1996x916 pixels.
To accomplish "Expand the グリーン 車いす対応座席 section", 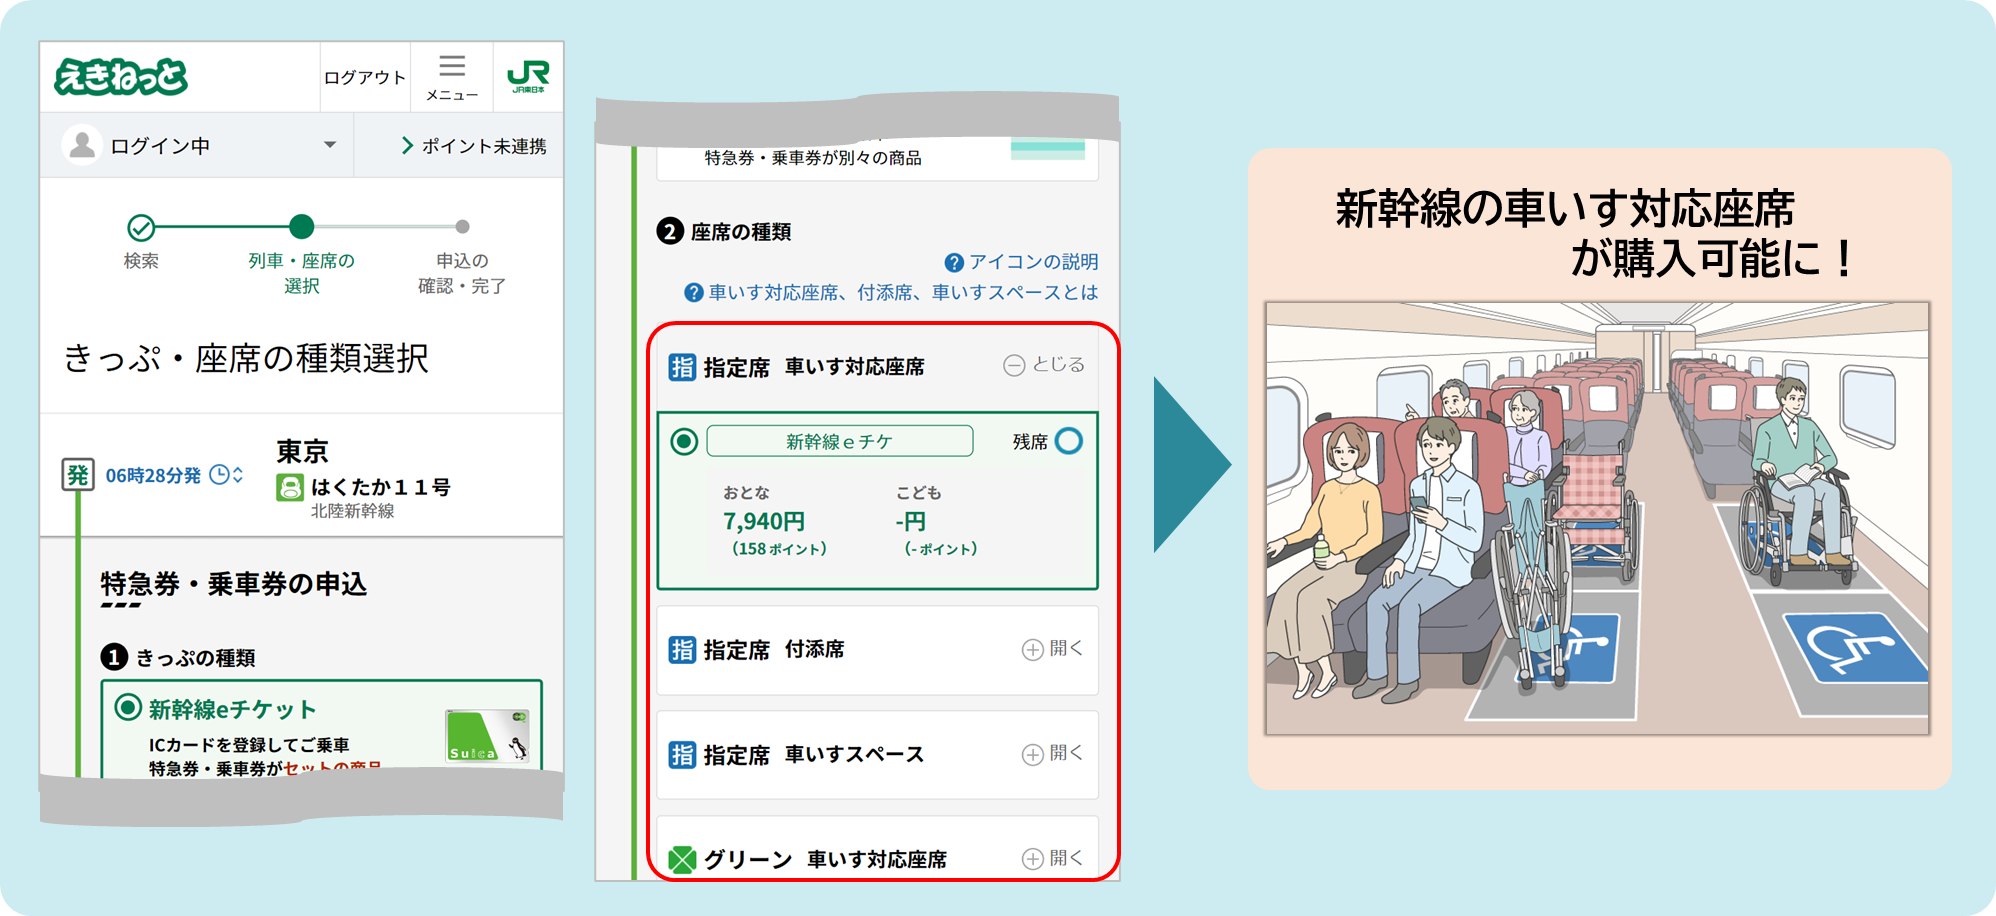I will 1052,858.
